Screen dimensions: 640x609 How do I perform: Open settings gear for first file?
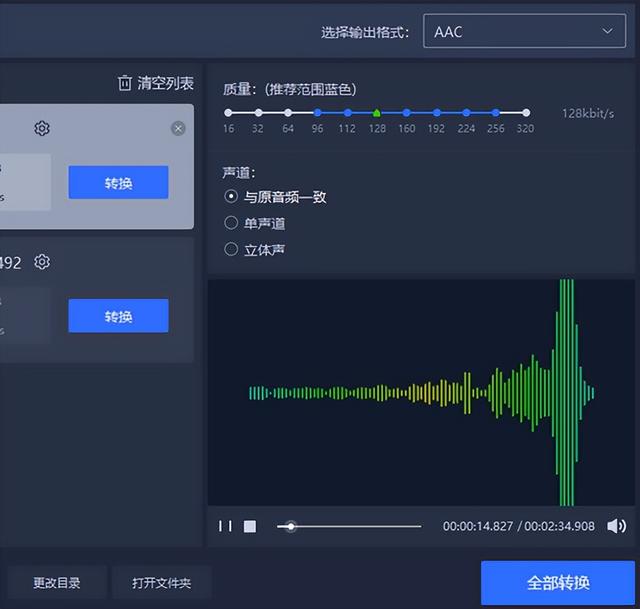(42, 128)
